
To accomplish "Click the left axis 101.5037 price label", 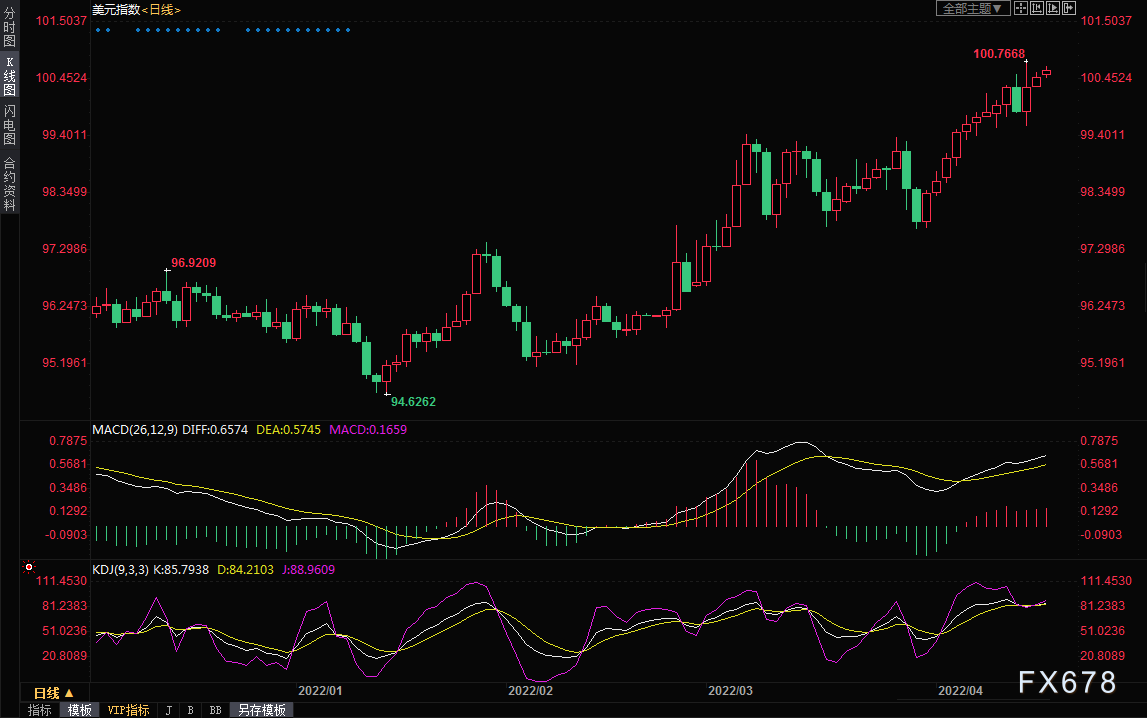I will pyautogui.click(x=61, y=20).
